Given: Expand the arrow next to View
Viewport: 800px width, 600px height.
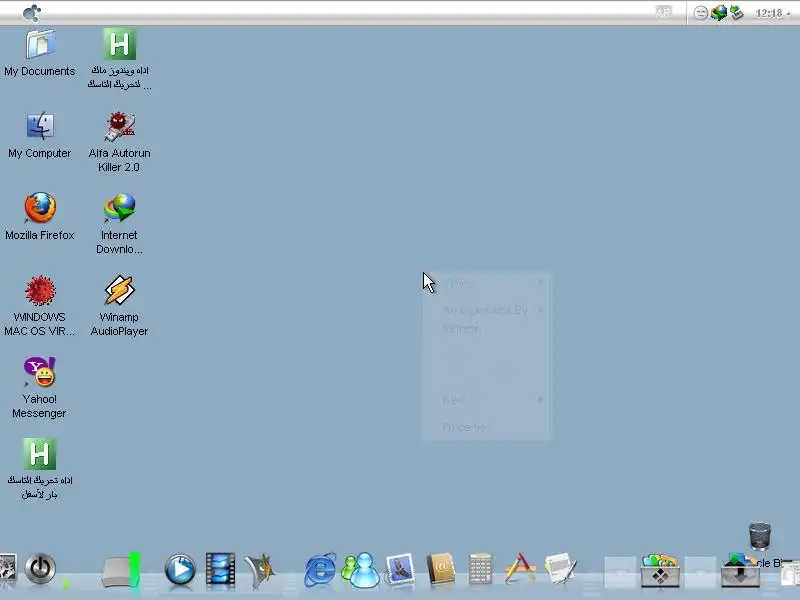Looking at the screenshot, I should (x=540, y=282).
